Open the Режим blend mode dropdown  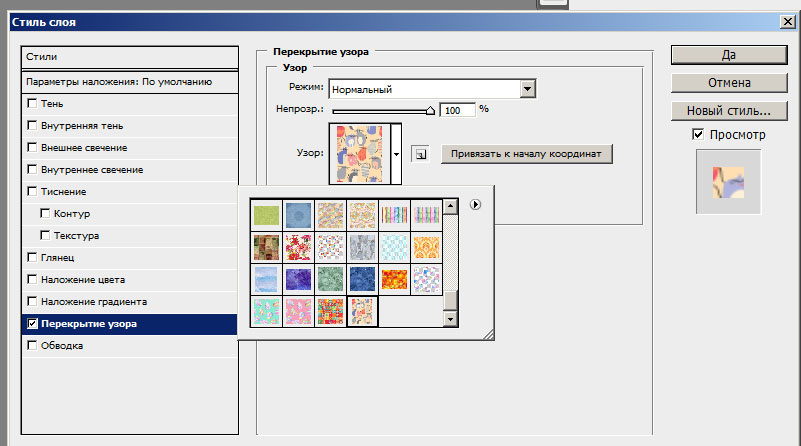(x=527, y=89)
